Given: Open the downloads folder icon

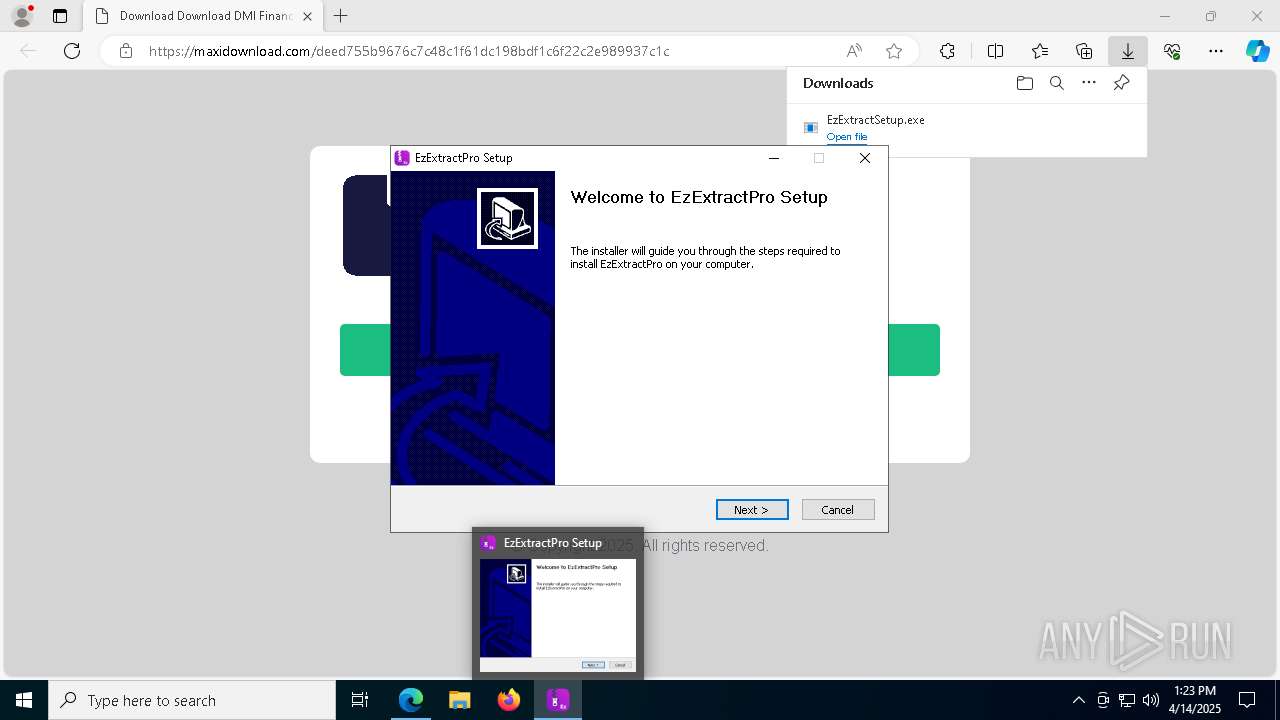Looking at the screenshot, I should 1024,83.
